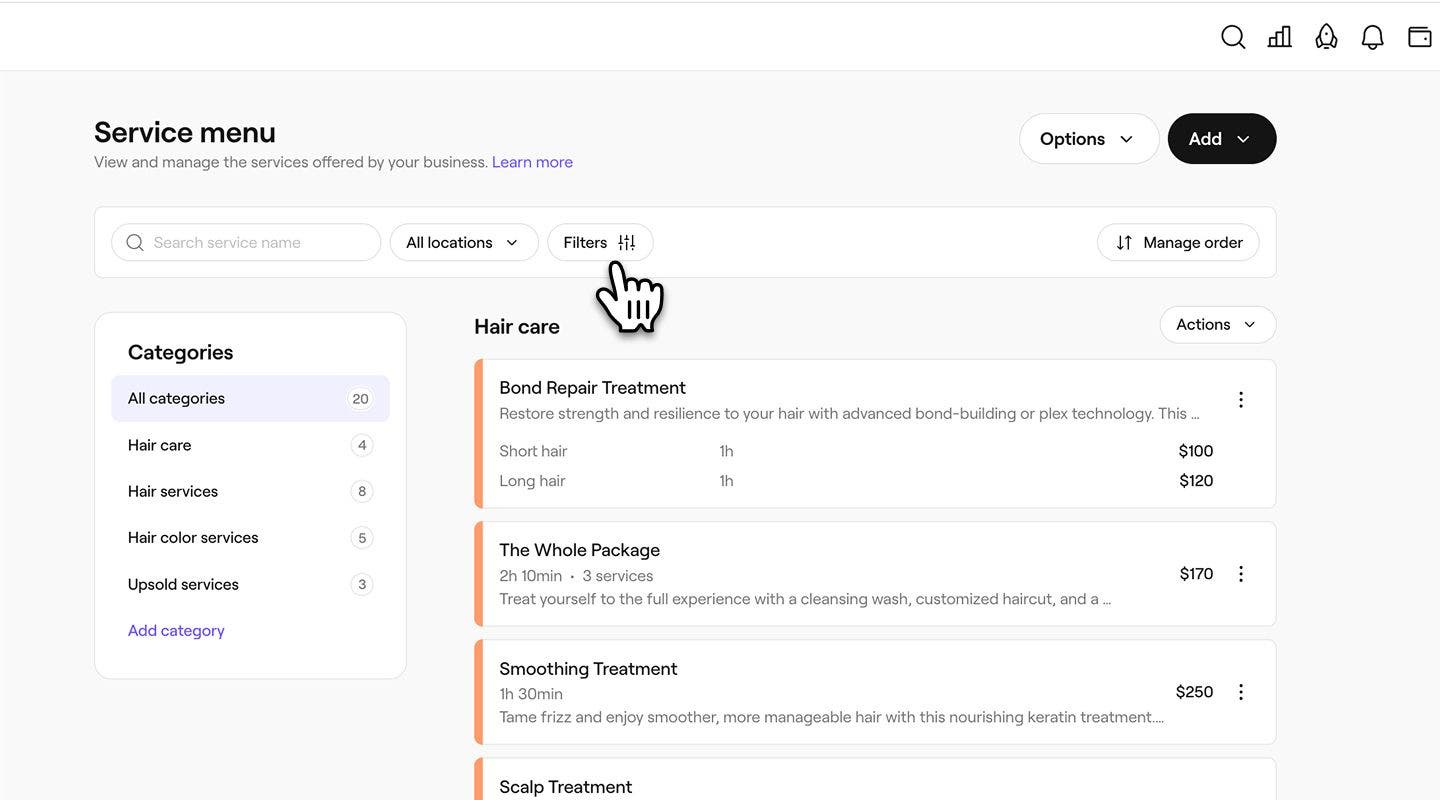Expand the All locations dropdown

click(463, 242)
